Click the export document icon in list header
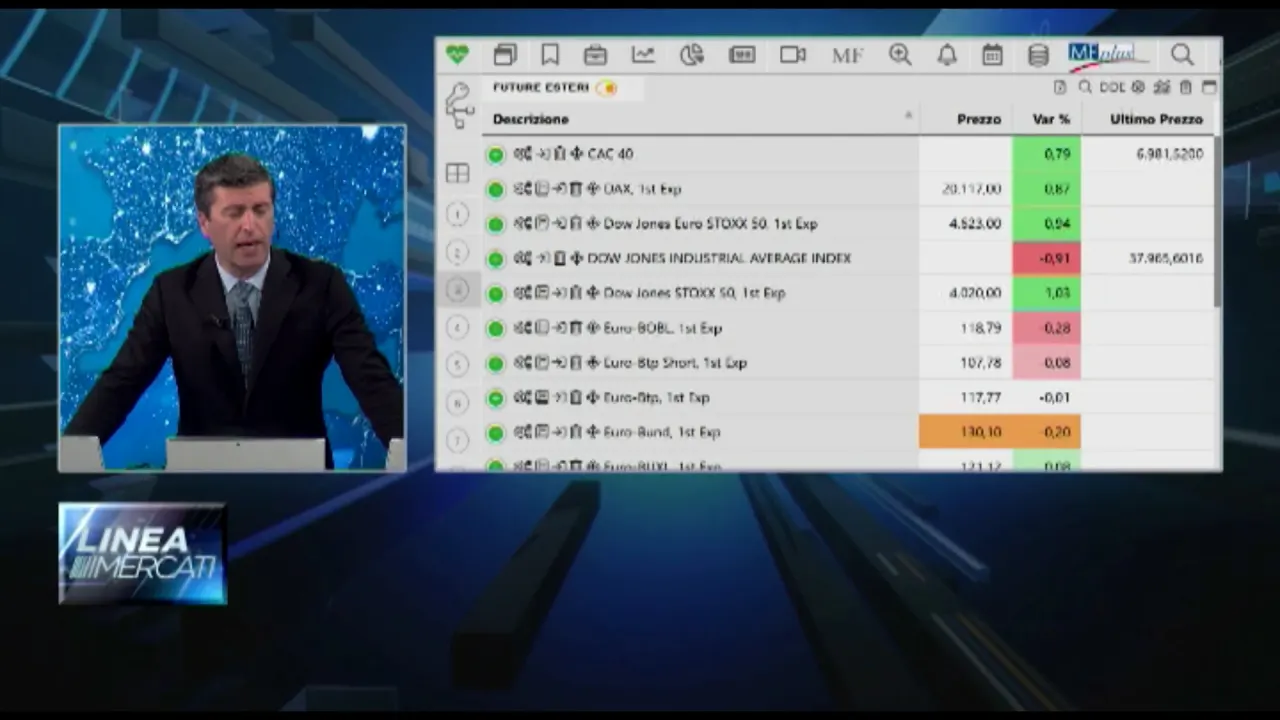Viewport: 1280px width, 720px height. tap(1060, 88)
